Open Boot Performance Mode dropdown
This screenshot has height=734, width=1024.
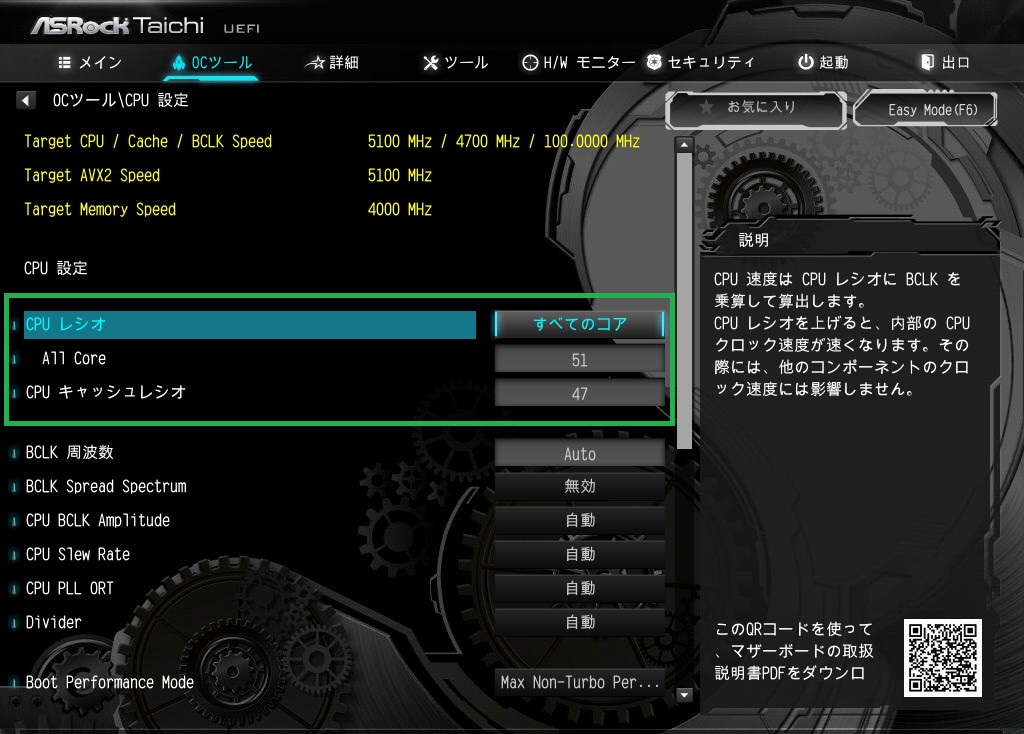pyautogui.click(x=580, y=683)
